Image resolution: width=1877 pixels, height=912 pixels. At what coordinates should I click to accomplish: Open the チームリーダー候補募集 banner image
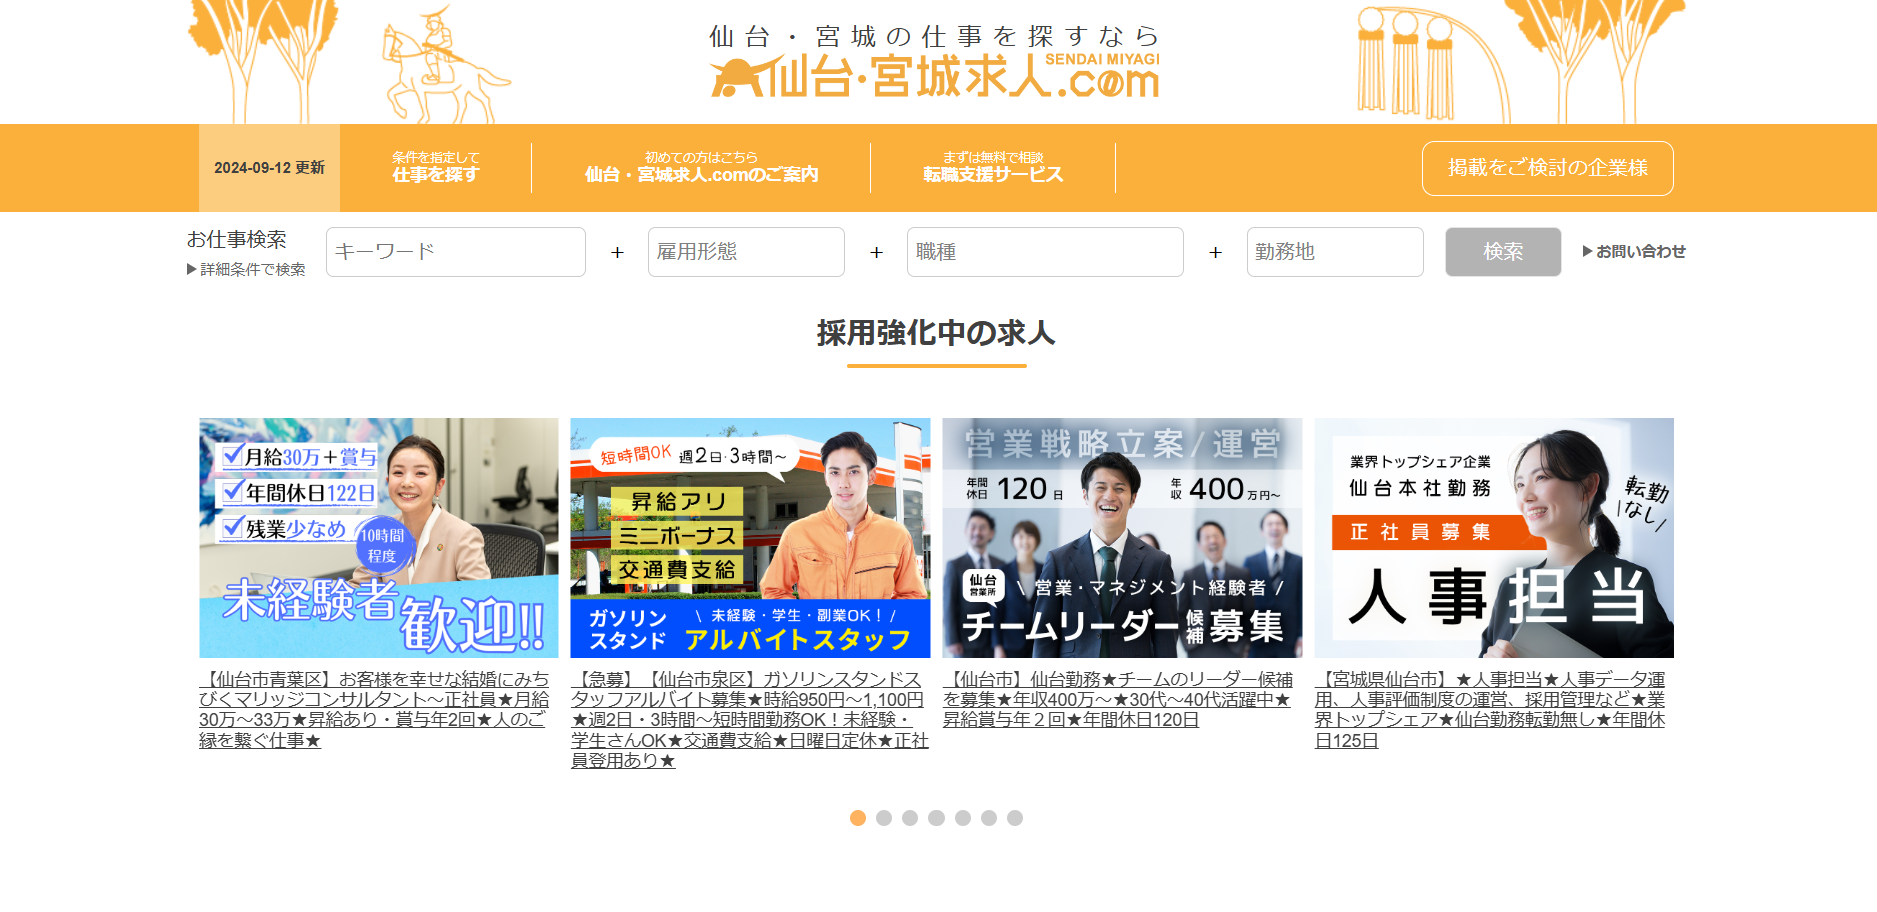(x=1122, y=537)
